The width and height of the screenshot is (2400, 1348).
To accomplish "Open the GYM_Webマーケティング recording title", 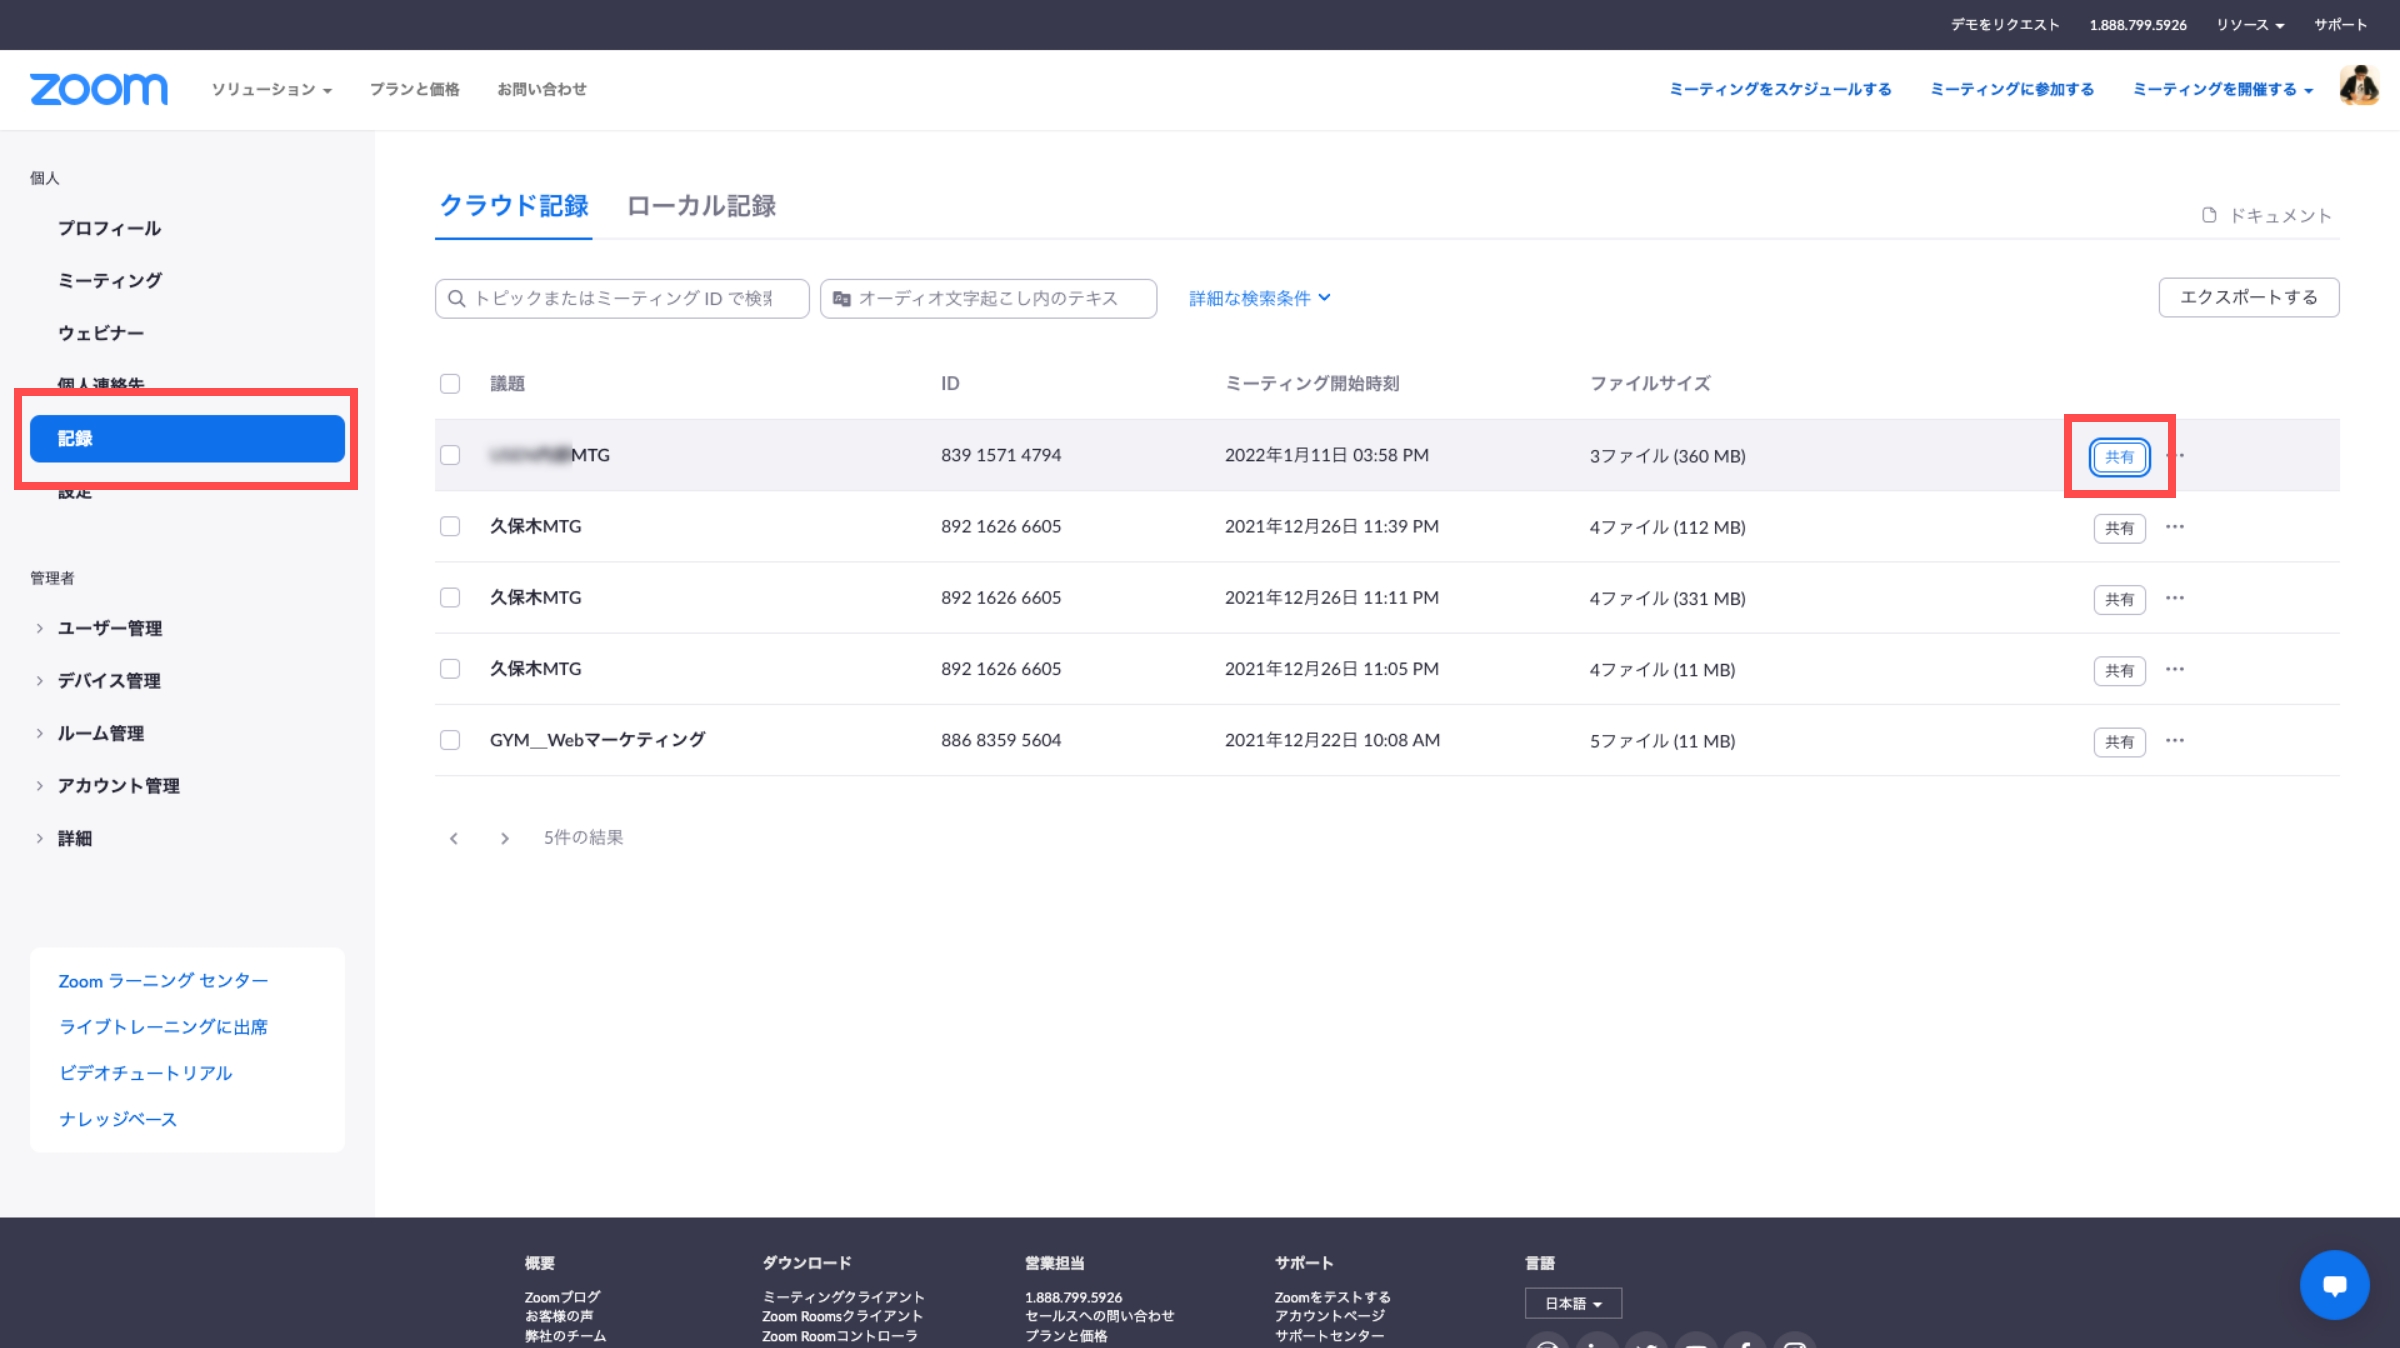I will click(597, 740).
